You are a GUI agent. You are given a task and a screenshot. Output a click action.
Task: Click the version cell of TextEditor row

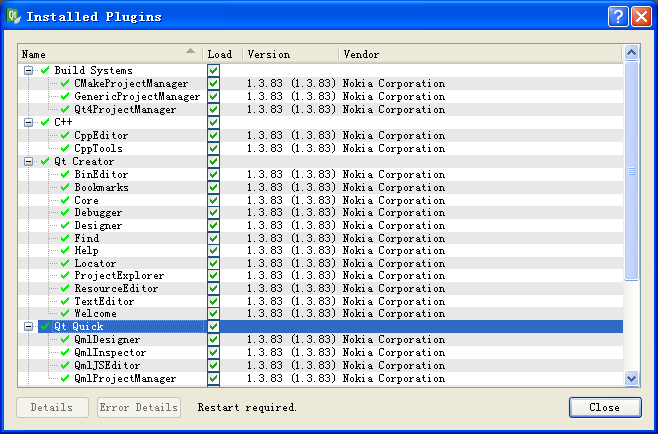[291, 301]
